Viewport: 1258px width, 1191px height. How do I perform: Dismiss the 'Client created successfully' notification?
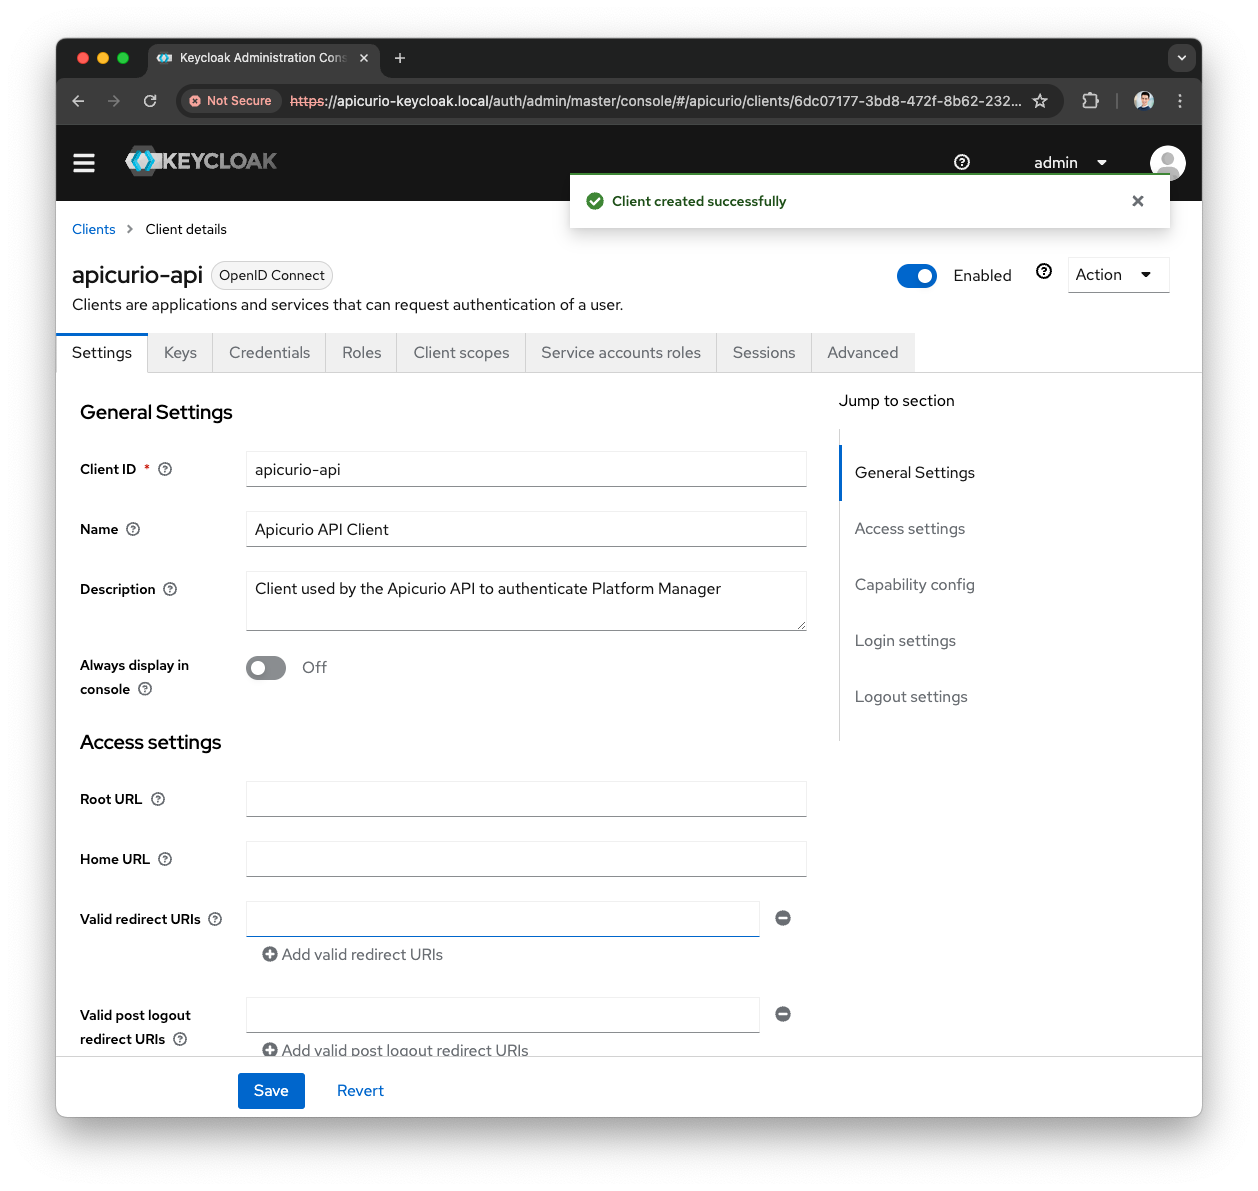click(1137, 201)
